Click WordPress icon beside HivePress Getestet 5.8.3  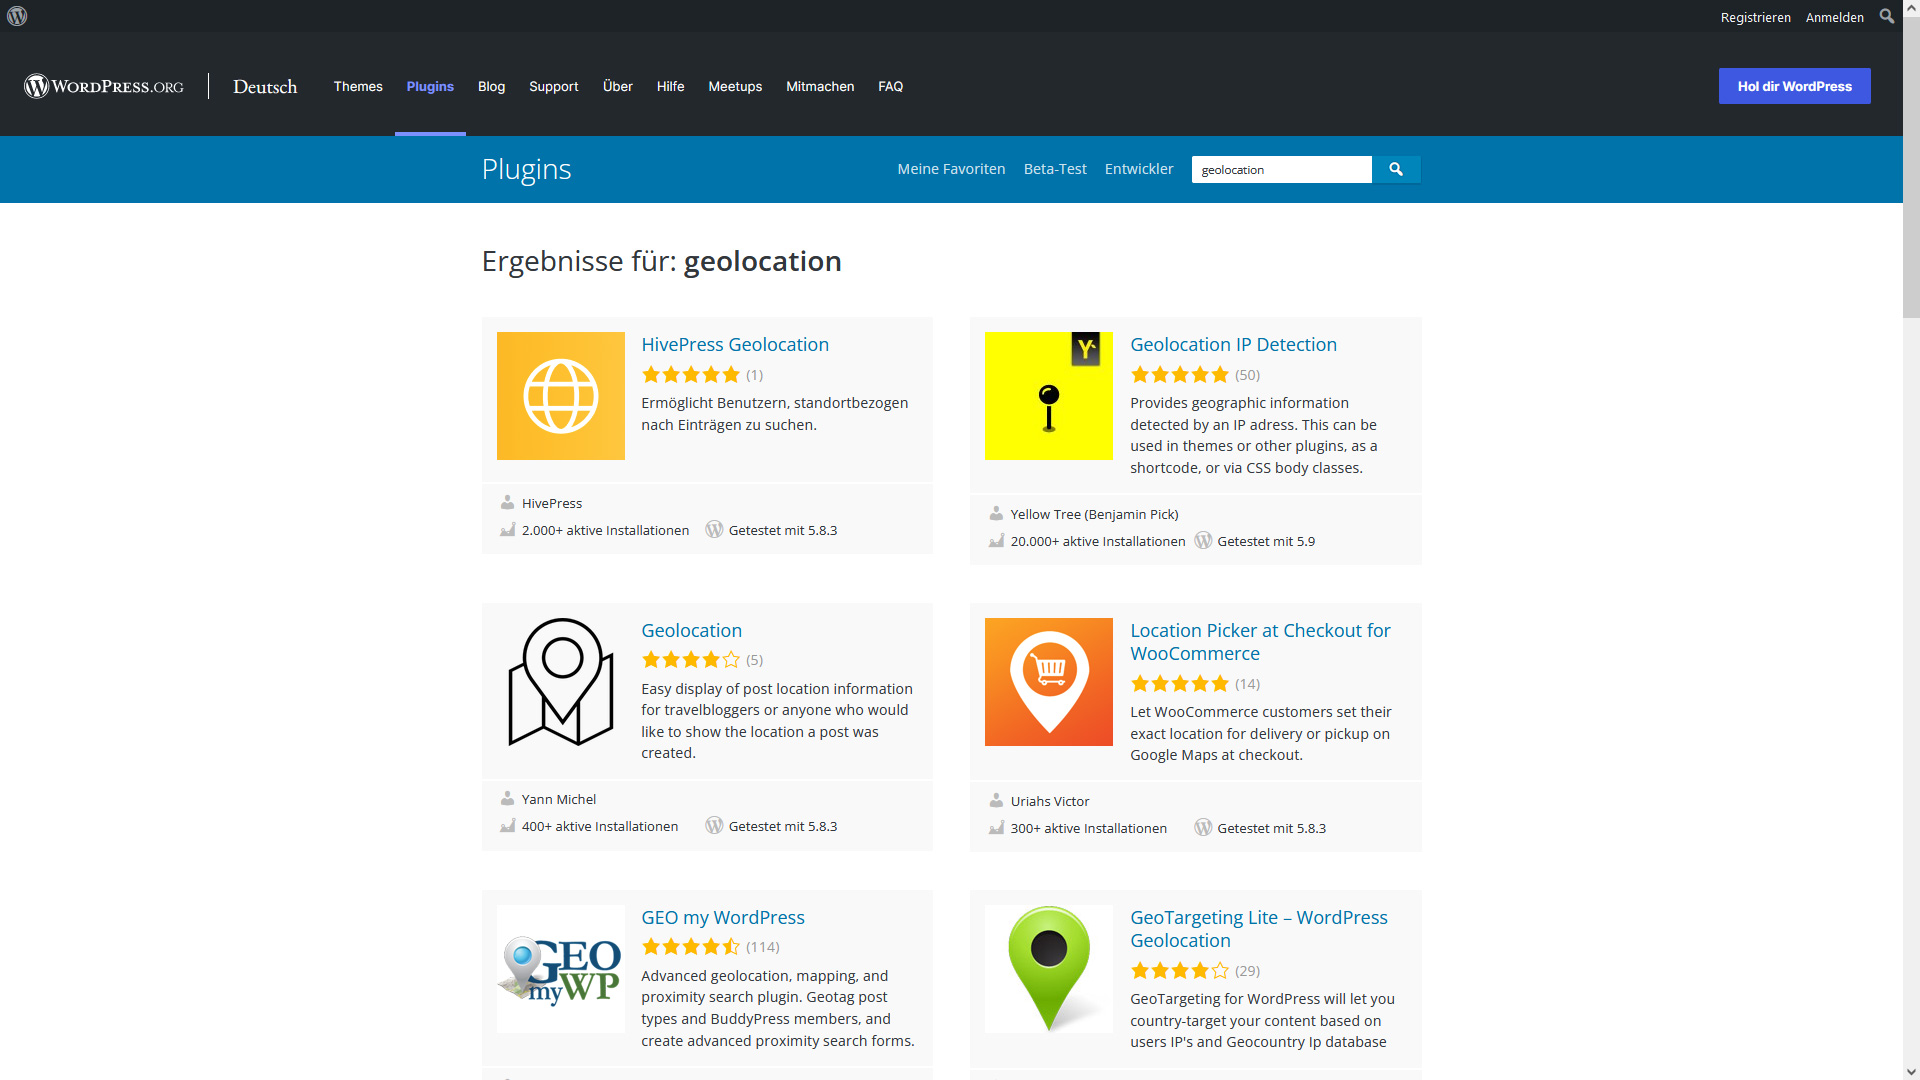pyautogui.click(x=714, y=530)
